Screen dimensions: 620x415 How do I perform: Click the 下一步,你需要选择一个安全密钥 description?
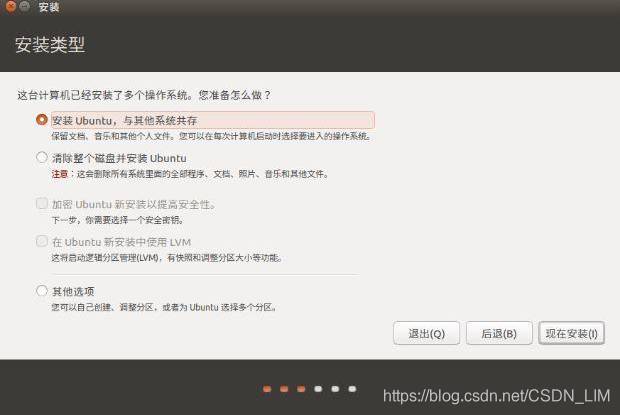click(117, 220)
